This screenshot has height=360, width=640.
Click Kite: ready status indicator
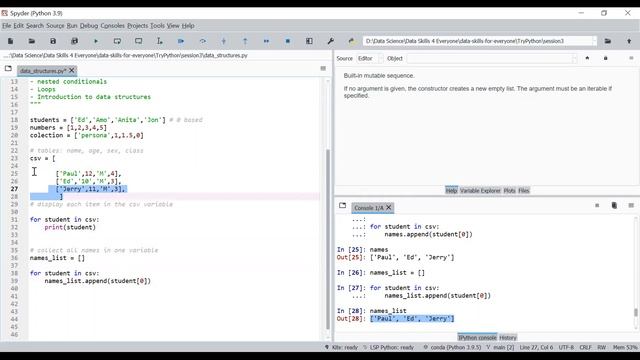click(x=341, y=347)
